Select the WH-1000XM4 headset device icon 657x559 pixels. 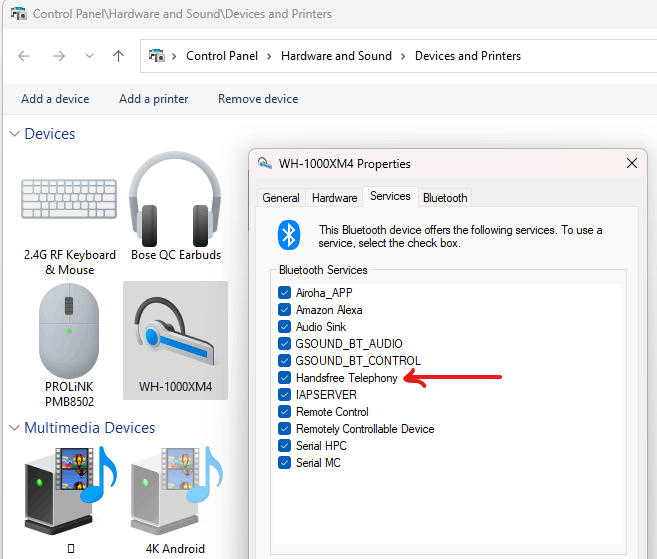tap(175, 331)
